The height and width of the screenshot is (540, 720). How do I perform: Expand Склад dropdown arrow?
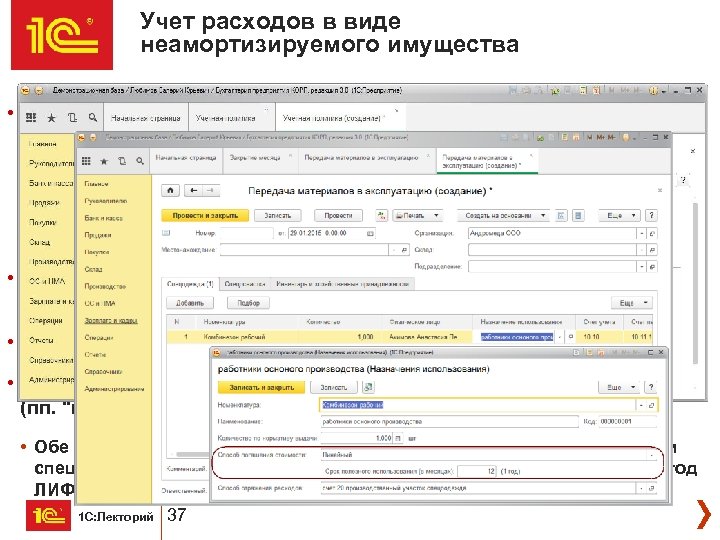(x=642, y=250)
